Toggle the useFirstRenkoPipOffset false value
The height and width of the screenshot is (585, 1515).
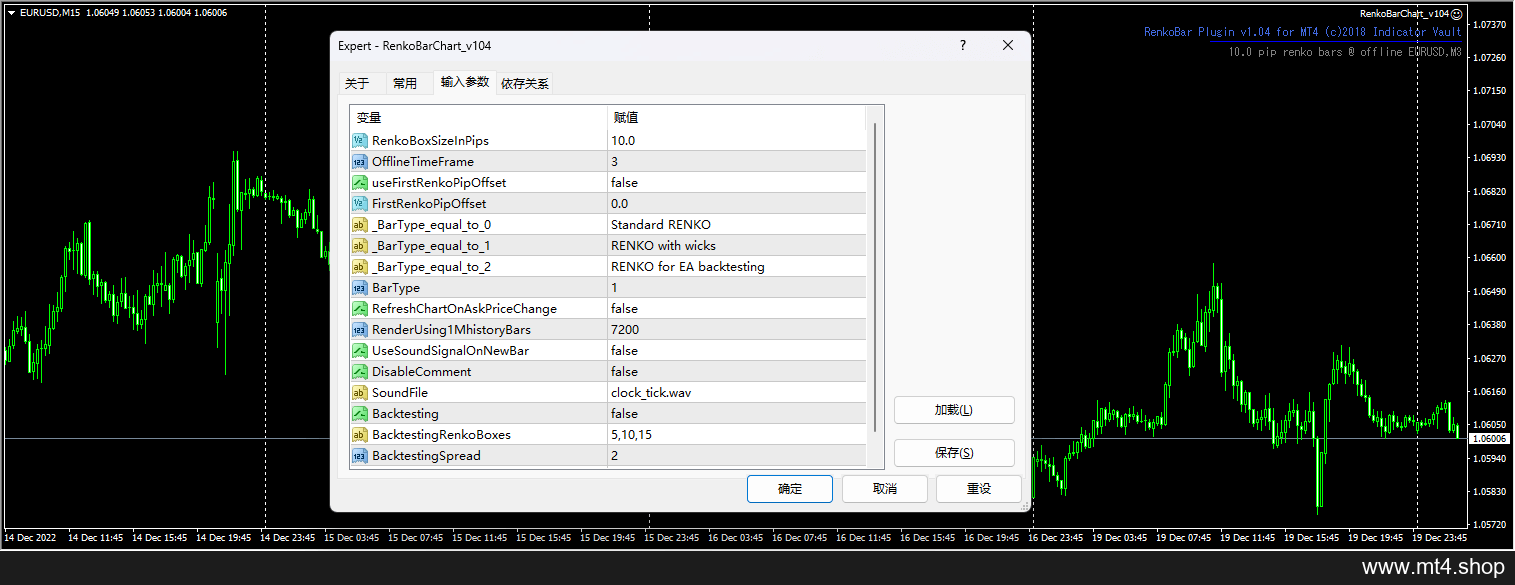[737, 183]
